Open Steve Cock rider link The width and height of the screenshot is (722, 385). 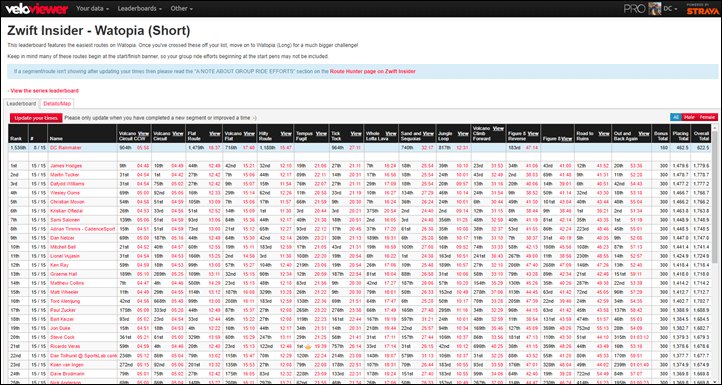pyautogui.click(x=62, y=337)
